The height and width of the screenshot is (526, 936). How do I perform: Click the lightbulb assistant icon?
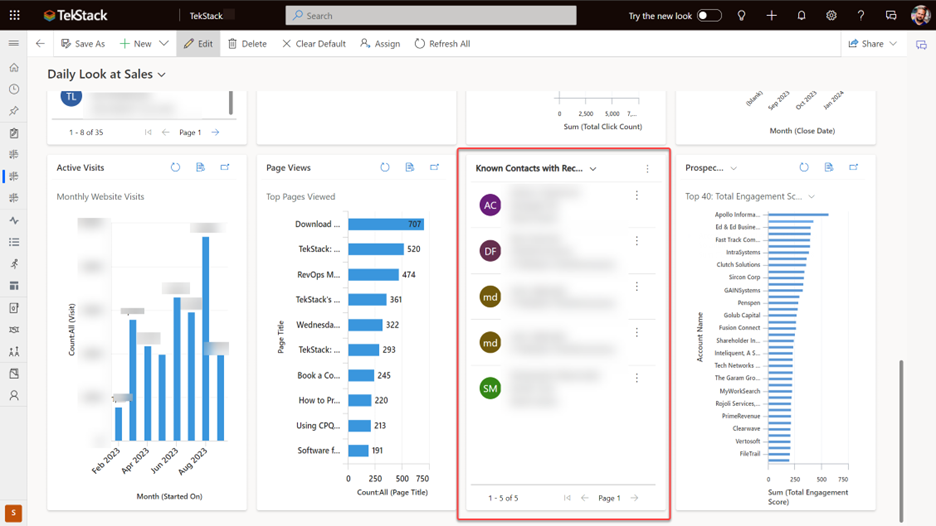tap(741, 16)
